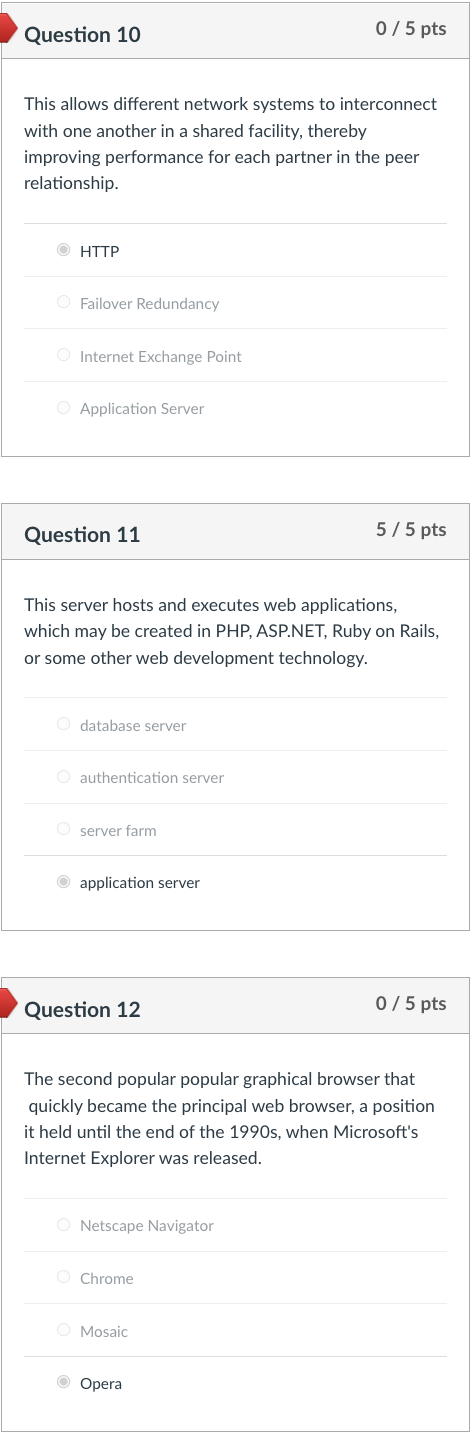Pick the application server option in Question 11
The width and height of the screenshot is (475, 1439).
click(x=64, y=882)
